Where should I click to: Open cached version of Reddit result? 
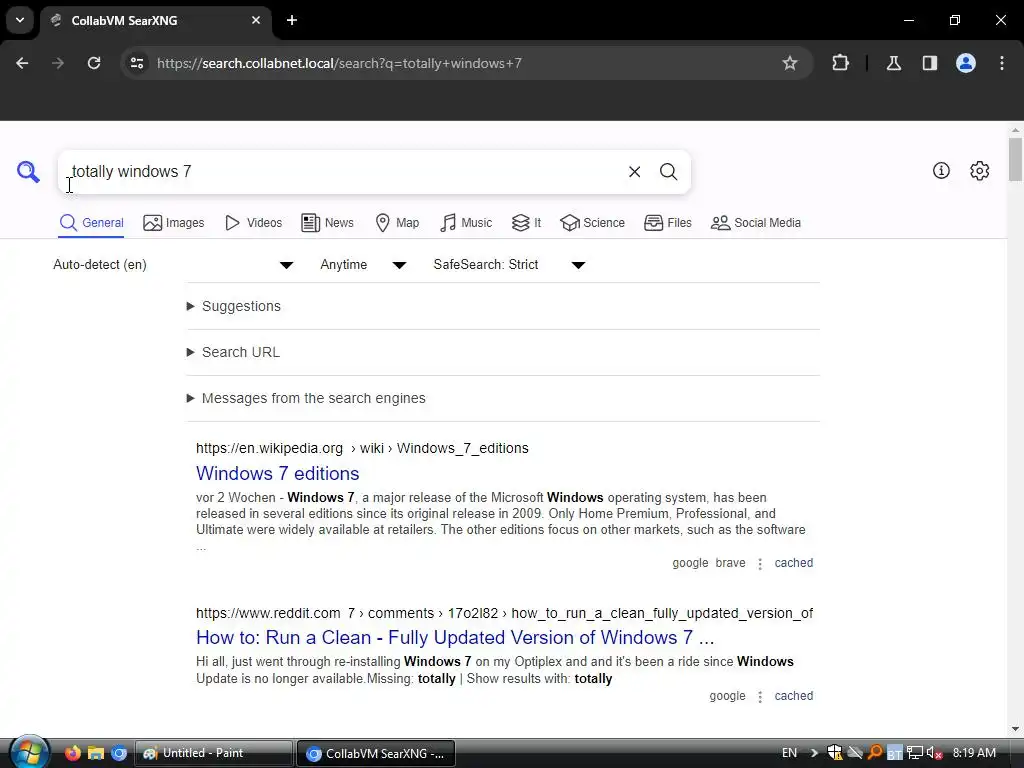pos(793,696)
